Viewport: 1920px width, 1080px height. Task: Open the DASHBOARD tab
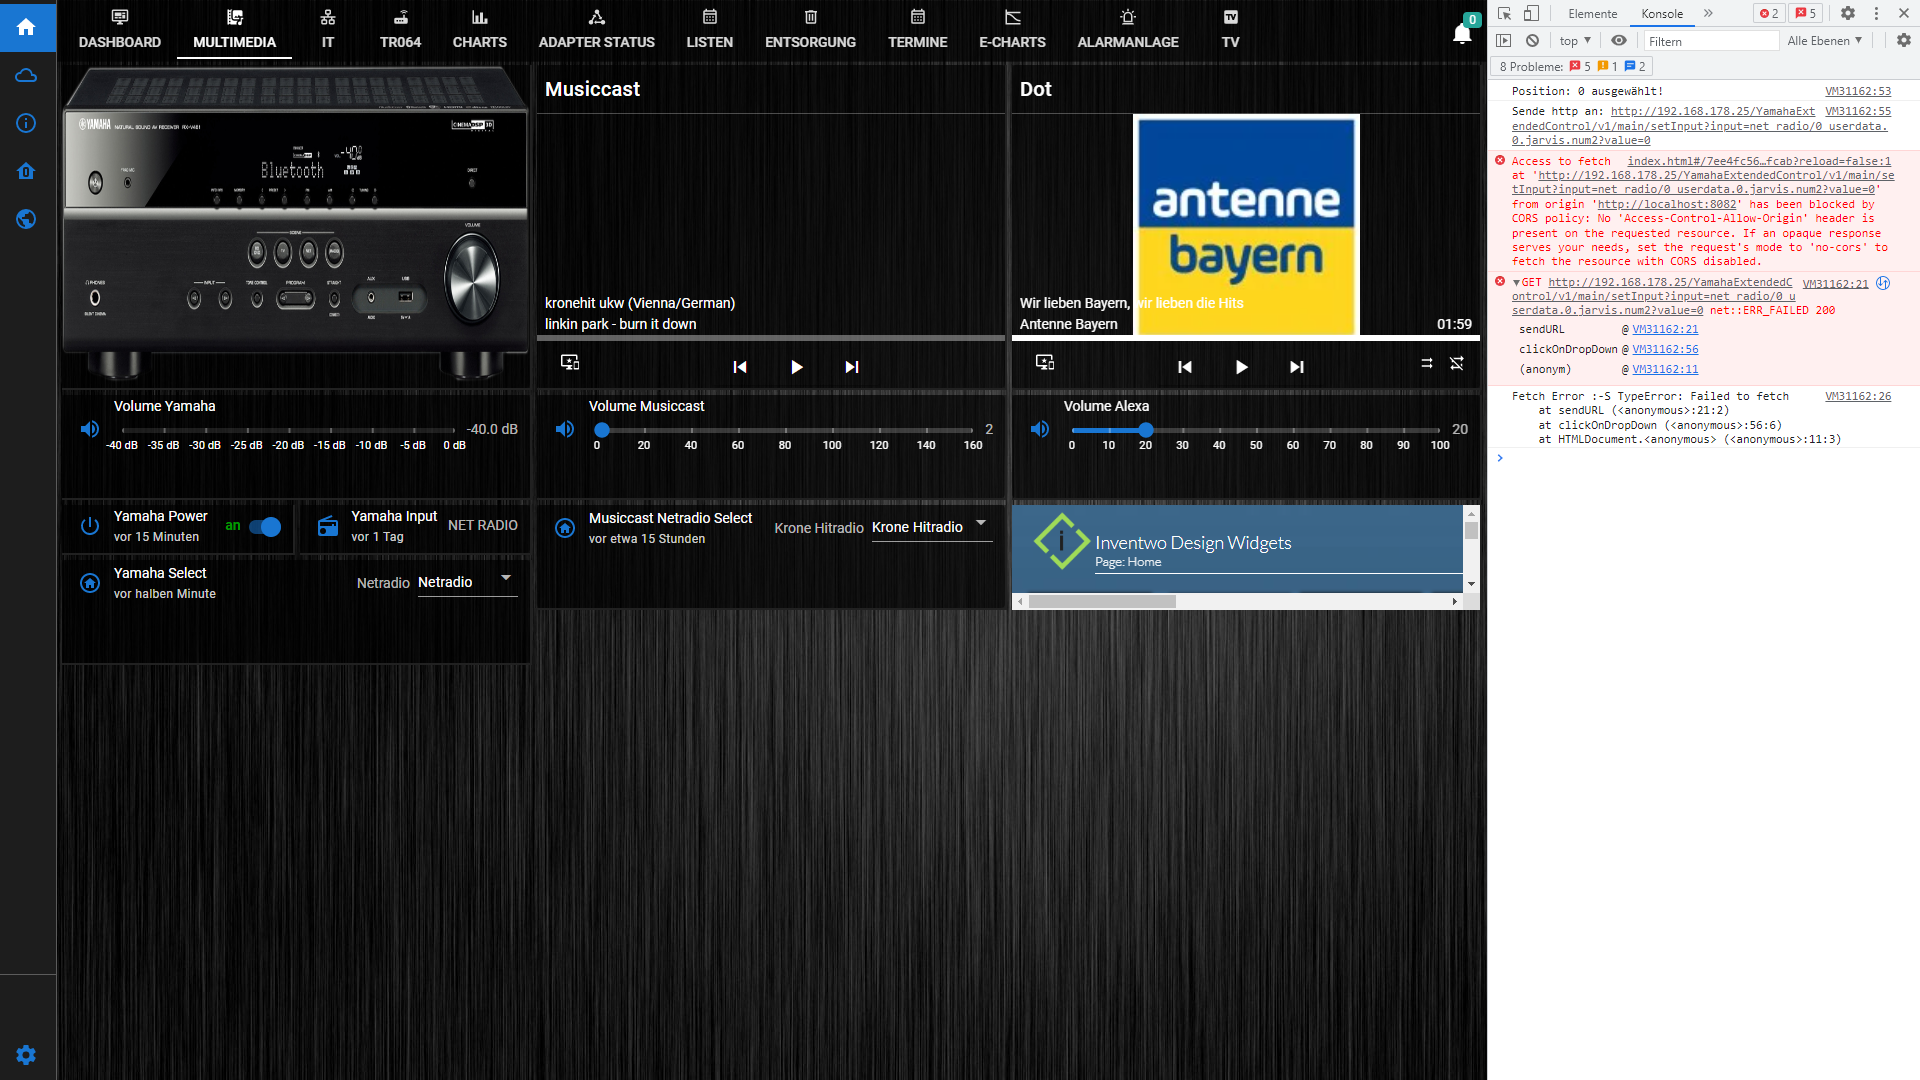(120, 30)
